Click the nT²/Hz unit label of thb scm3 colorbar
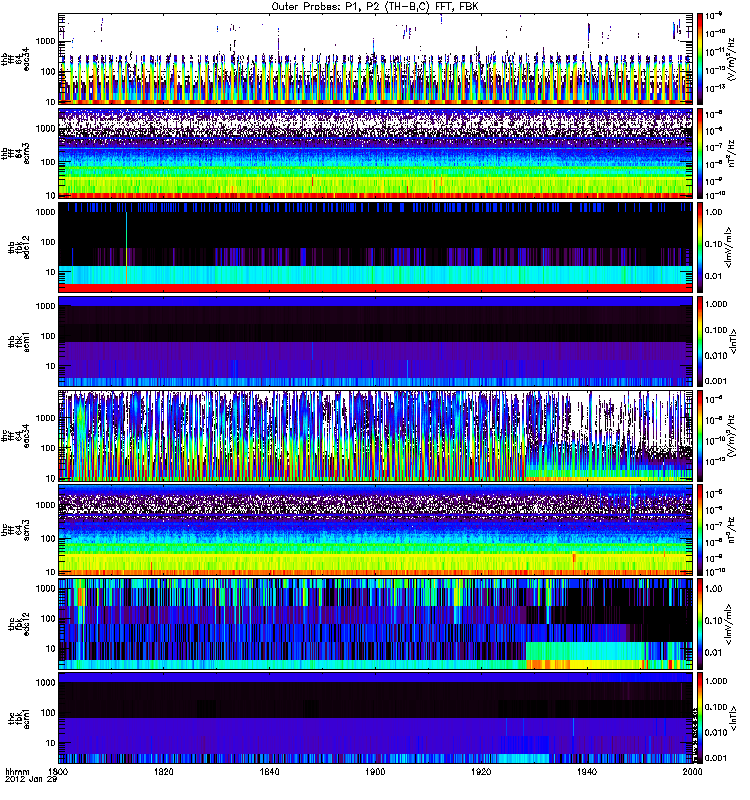This screenshot has width=750, height=800. [x=731, y=153]
